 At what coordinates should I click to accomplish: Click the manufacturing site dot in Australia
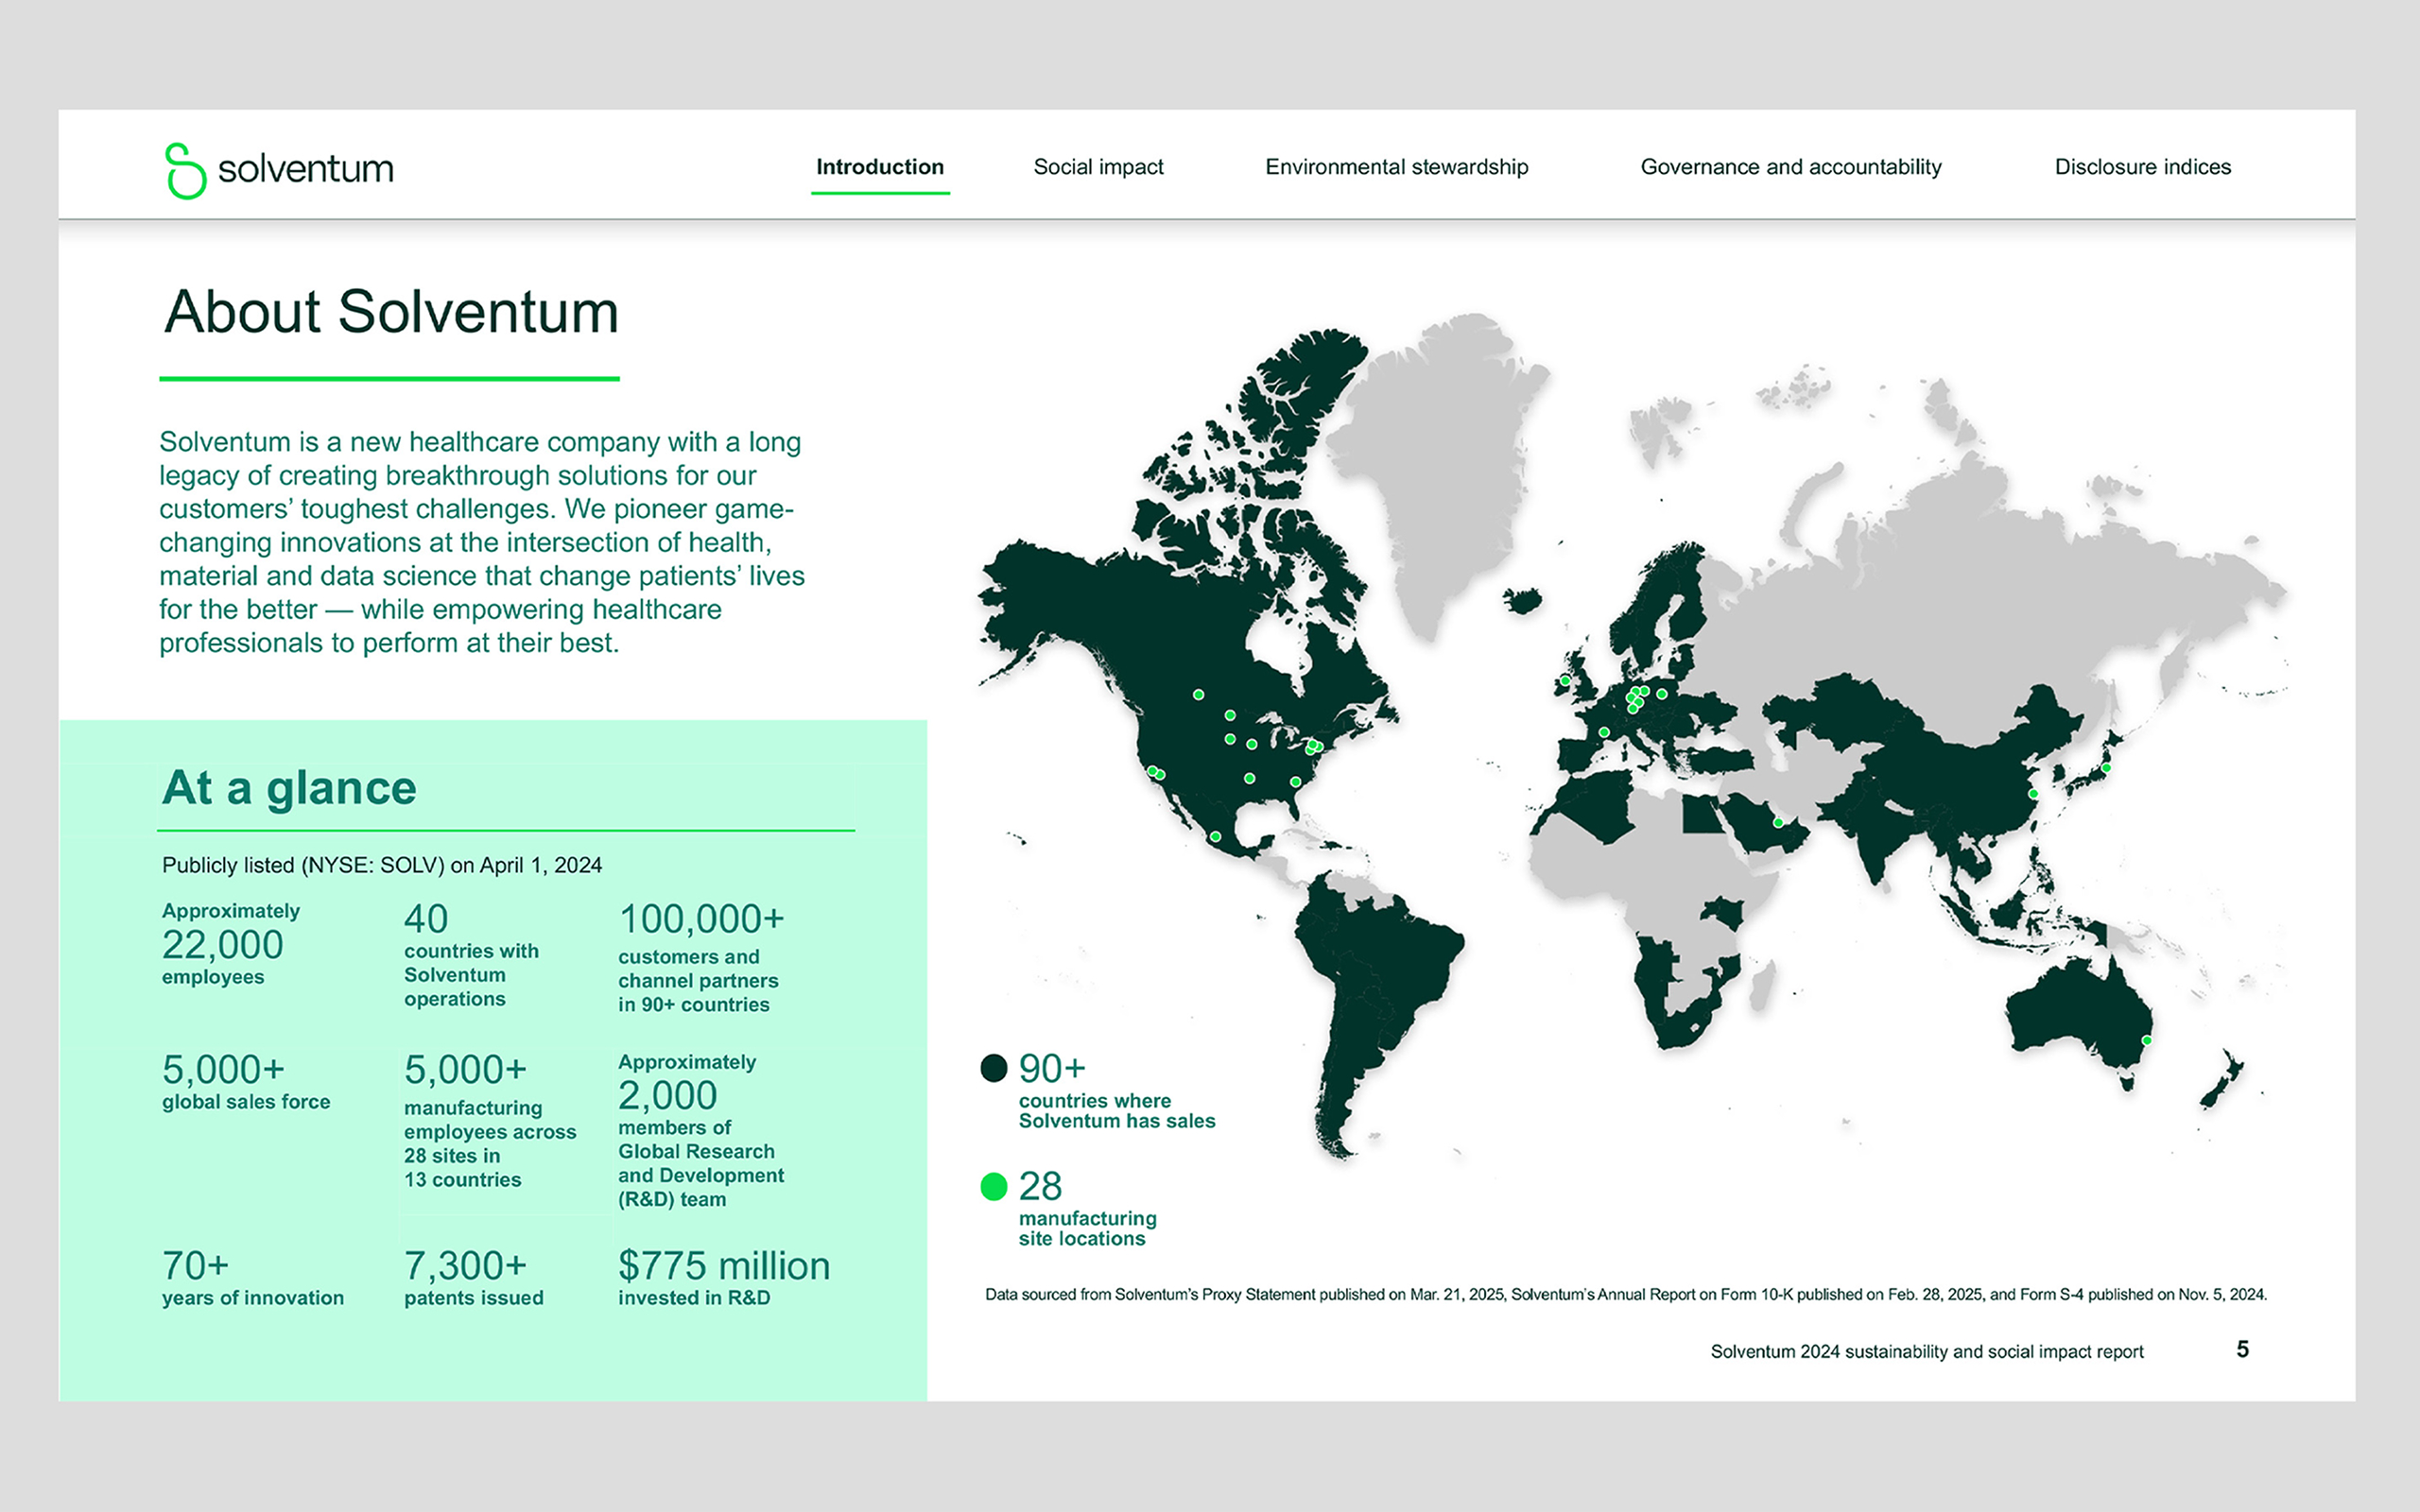(x=2146, y=1041)
